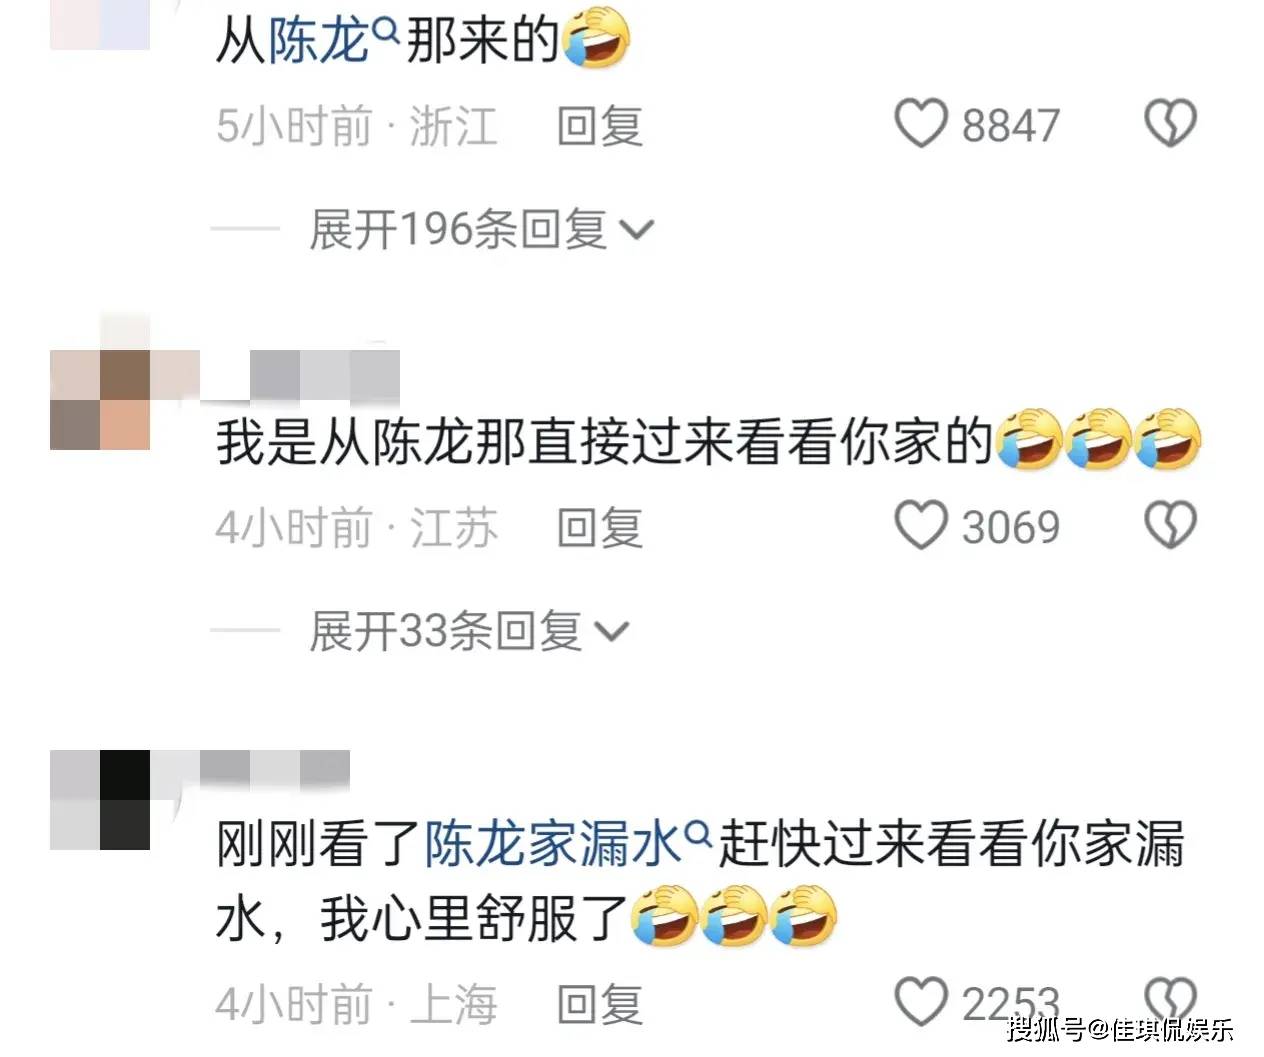Viewport: 1264px width, 1057px height.
Task: Like the Shanghai comment with 2253 likes
Action: pos(920,1001)
